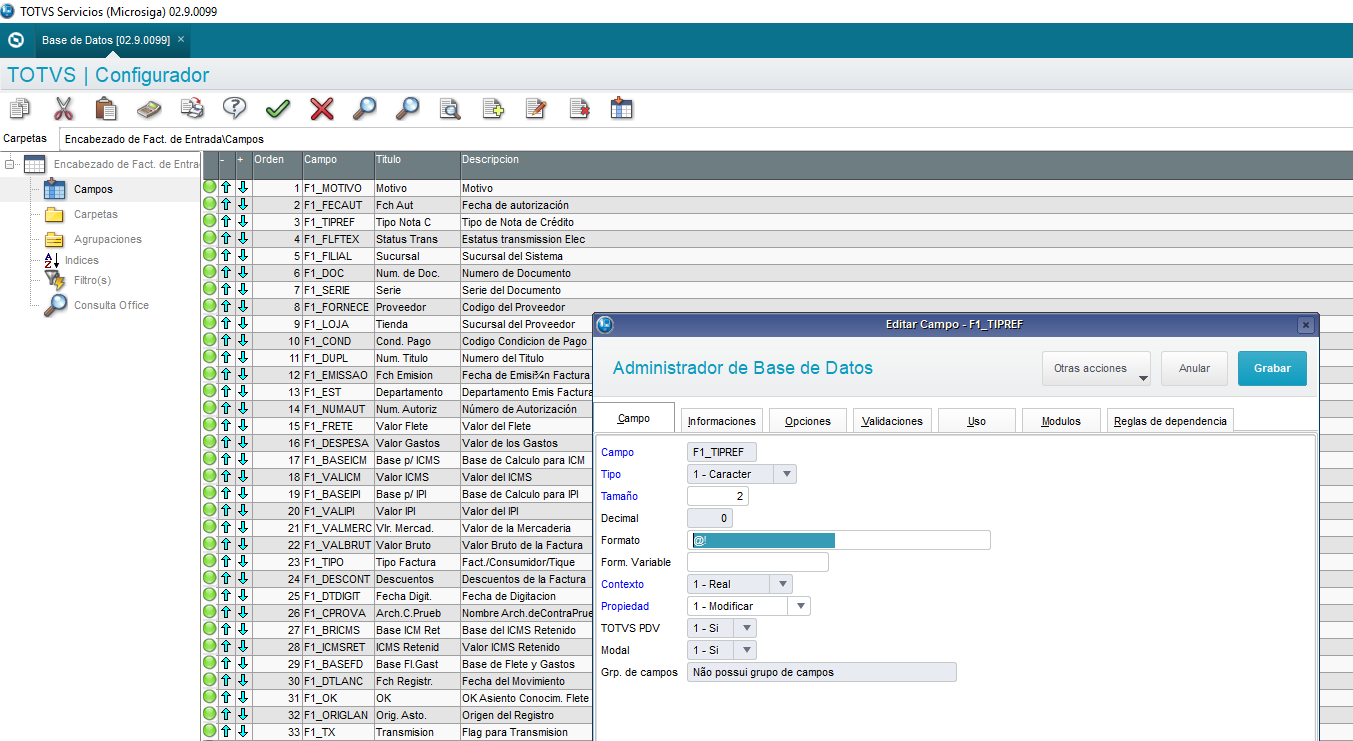Click the red X cancel icon
The width and height of the screenshot is (1353, 741).
321,108
